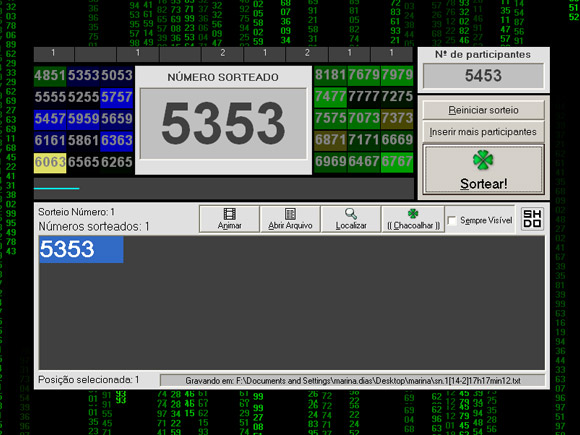Click the SHDO logo icon
The image size is (580, 435).
(532, 219)
